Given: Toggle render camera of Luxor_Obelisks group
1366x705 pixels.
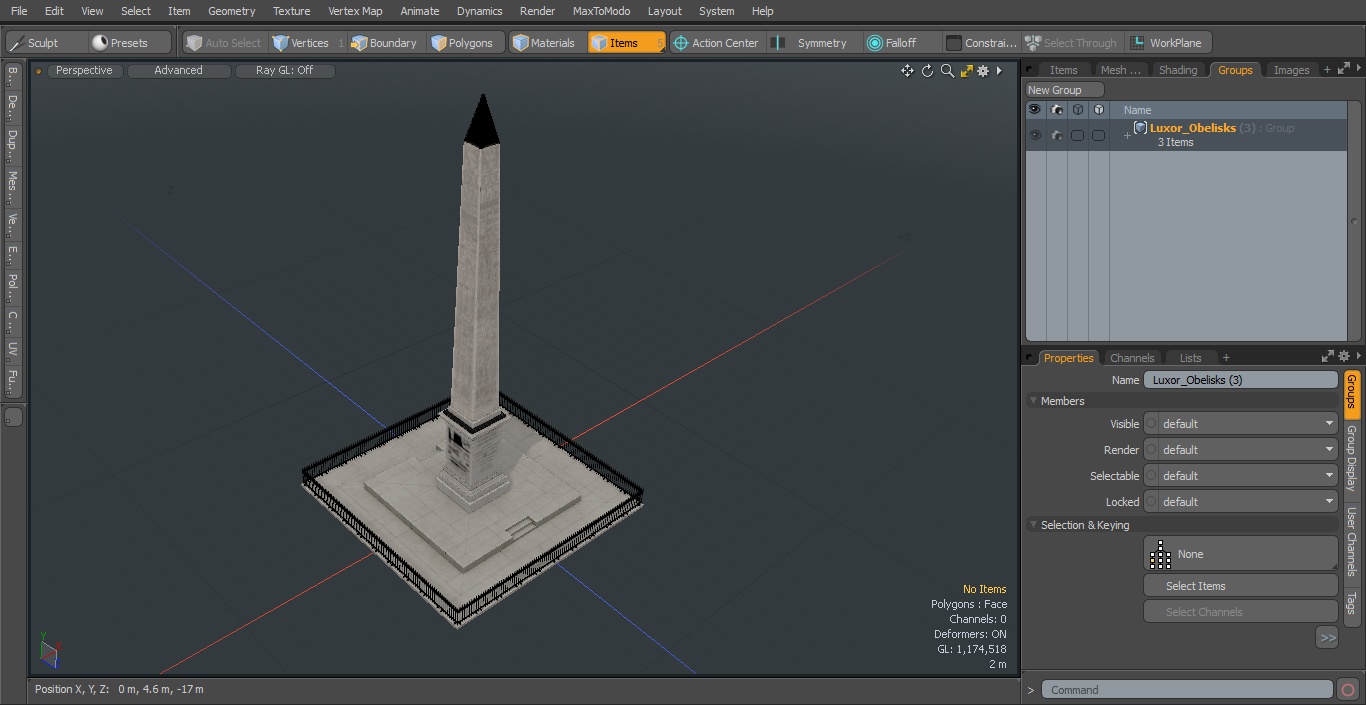Looking at the screenshot, I should (1056, 135).
